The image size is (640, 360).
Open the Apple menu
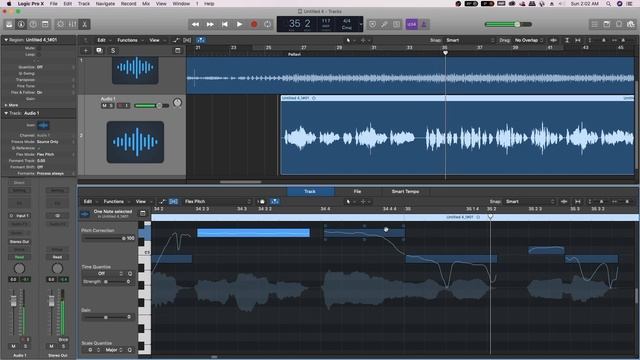9,4
